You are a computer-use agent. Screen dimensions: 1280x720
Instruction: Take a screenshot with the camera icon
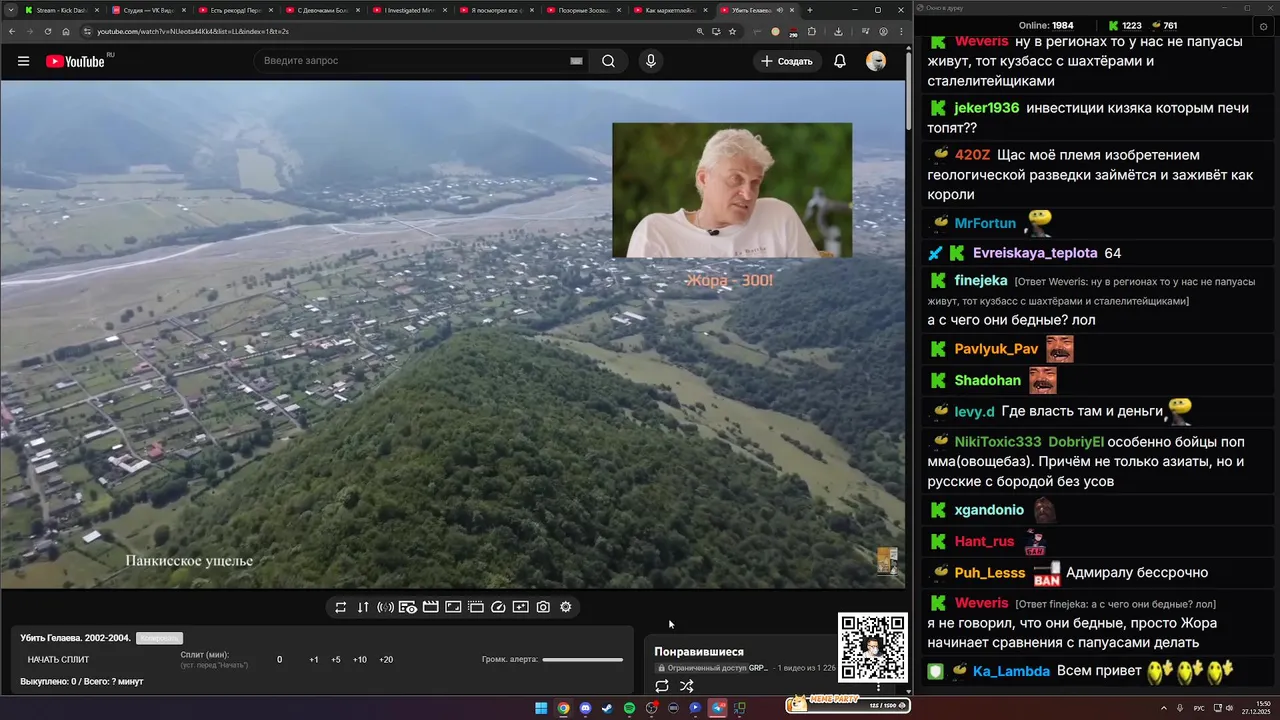point(543,607)
